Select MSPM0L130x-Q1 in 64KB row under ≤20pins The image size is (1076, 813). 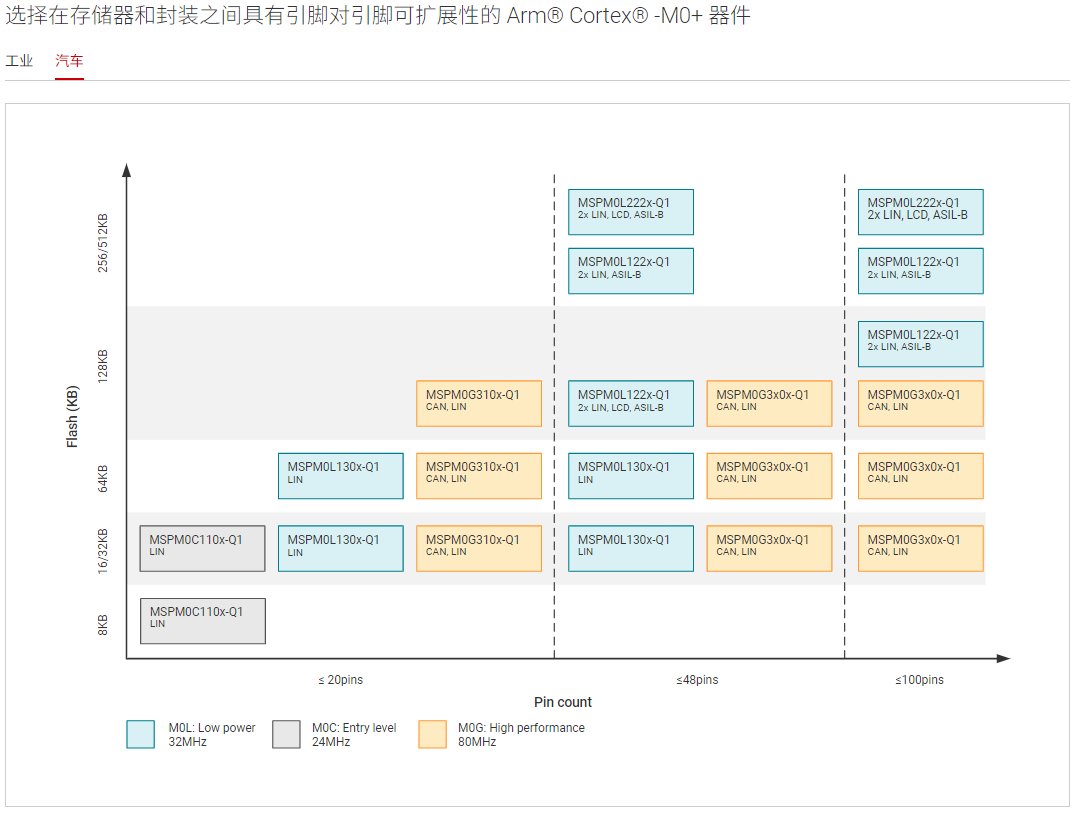[341, 475]
